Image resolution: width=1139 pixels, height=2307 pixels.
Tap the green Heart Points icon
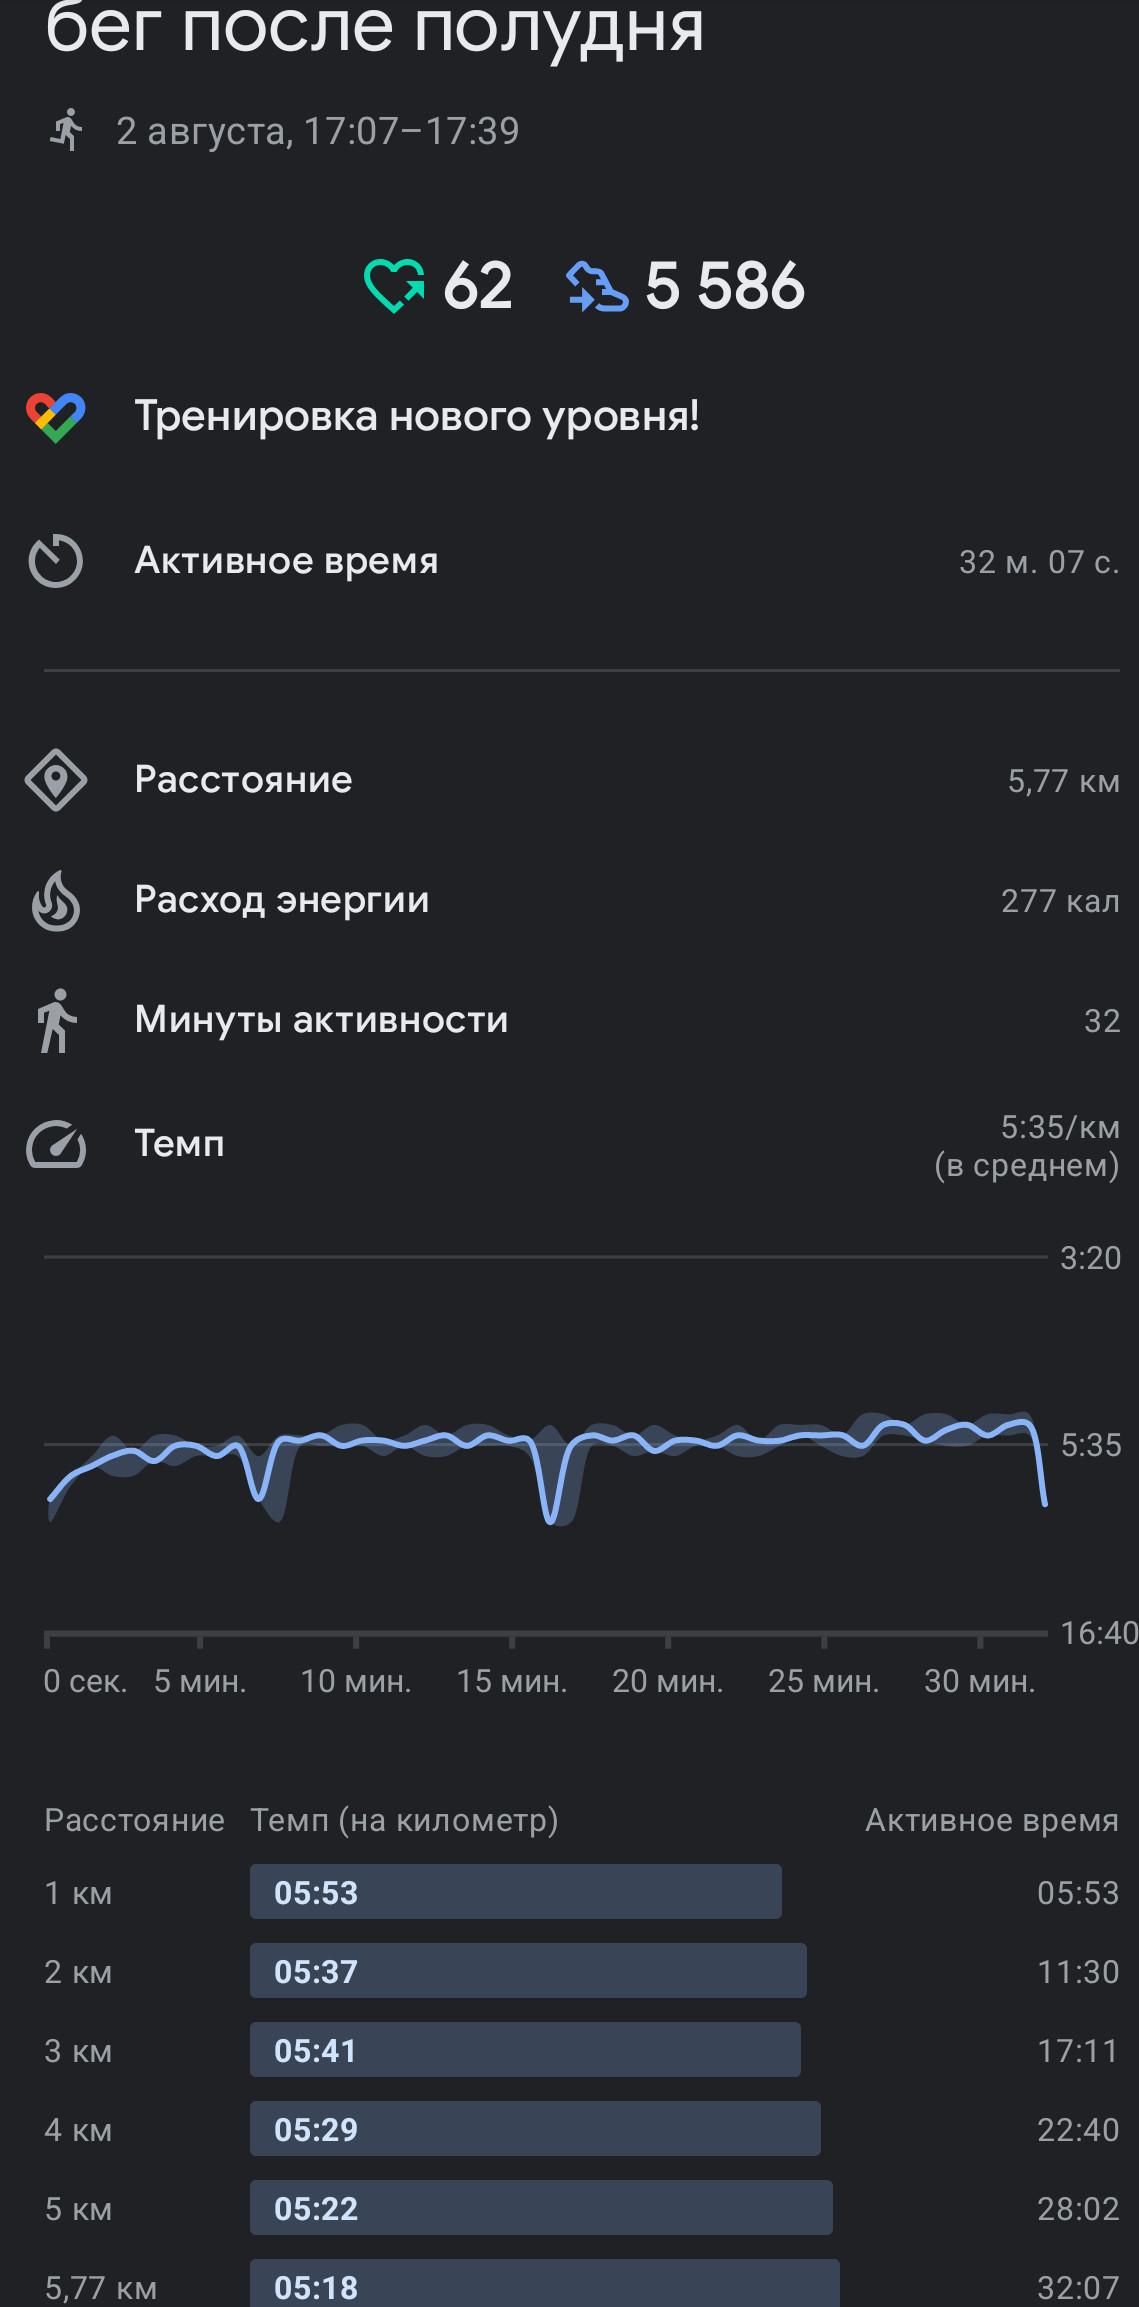point(394,286)
